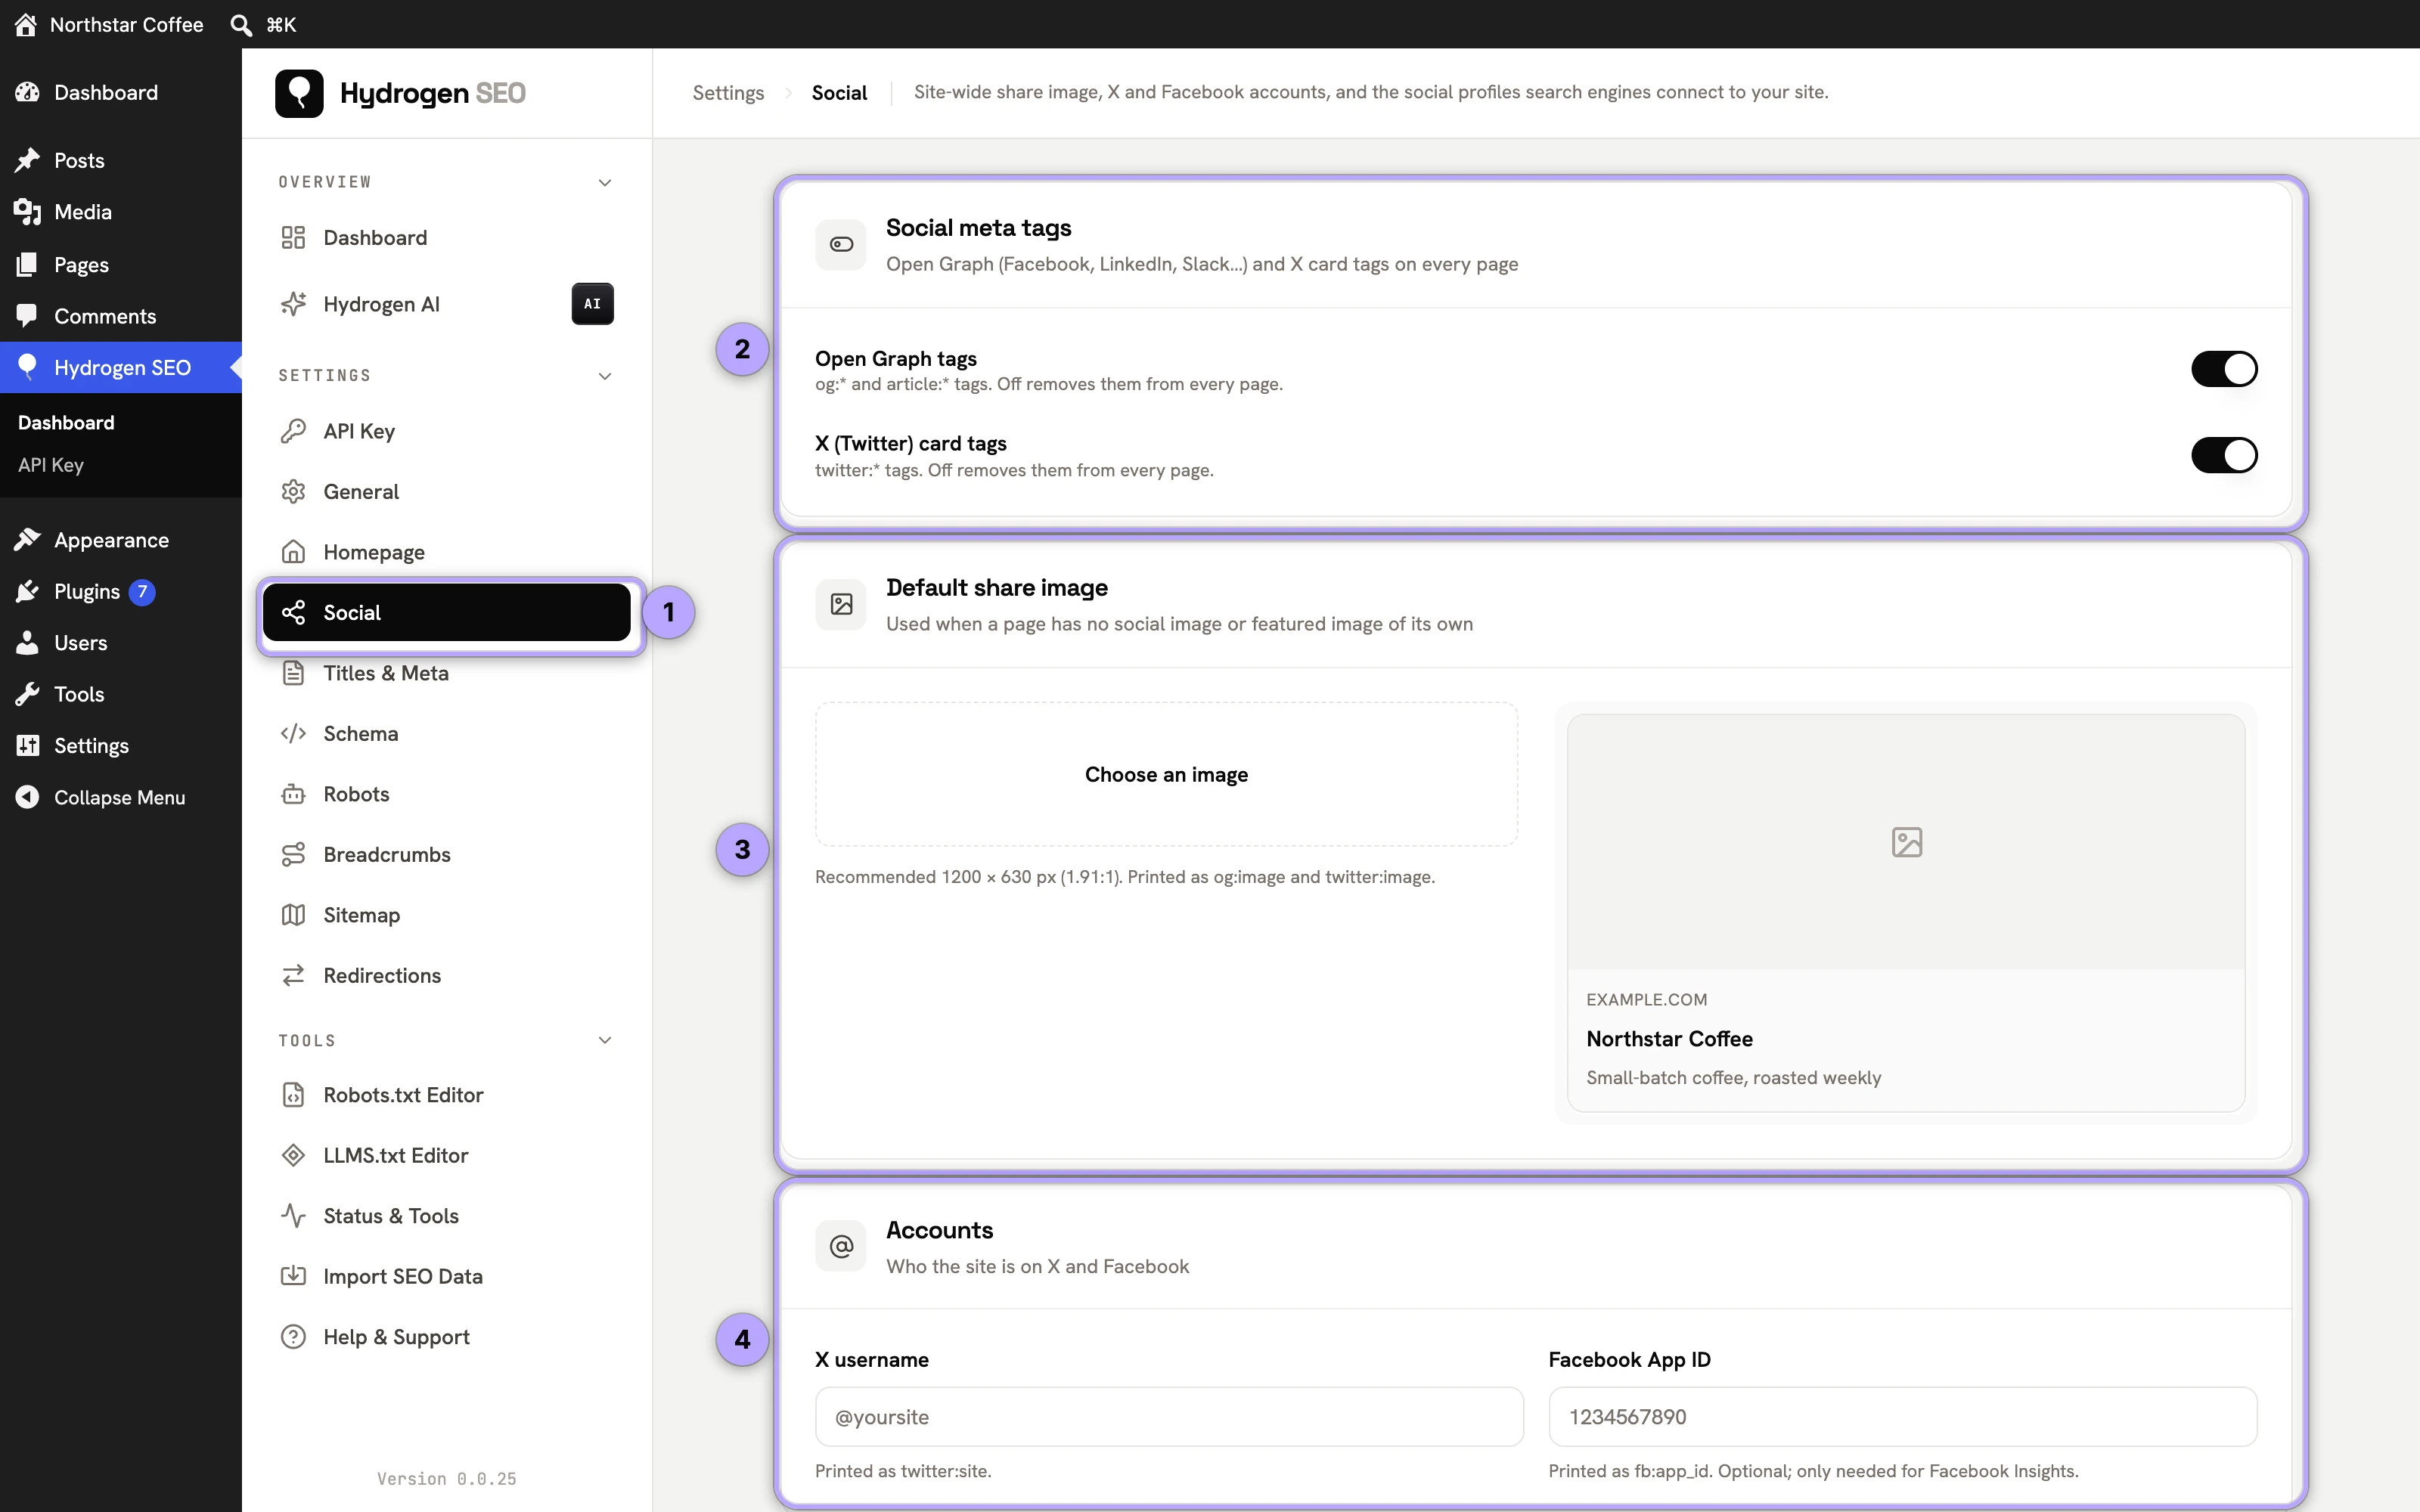Click the General gear icon
Screen dimensions: 2420x1512
tap(293, 492)
